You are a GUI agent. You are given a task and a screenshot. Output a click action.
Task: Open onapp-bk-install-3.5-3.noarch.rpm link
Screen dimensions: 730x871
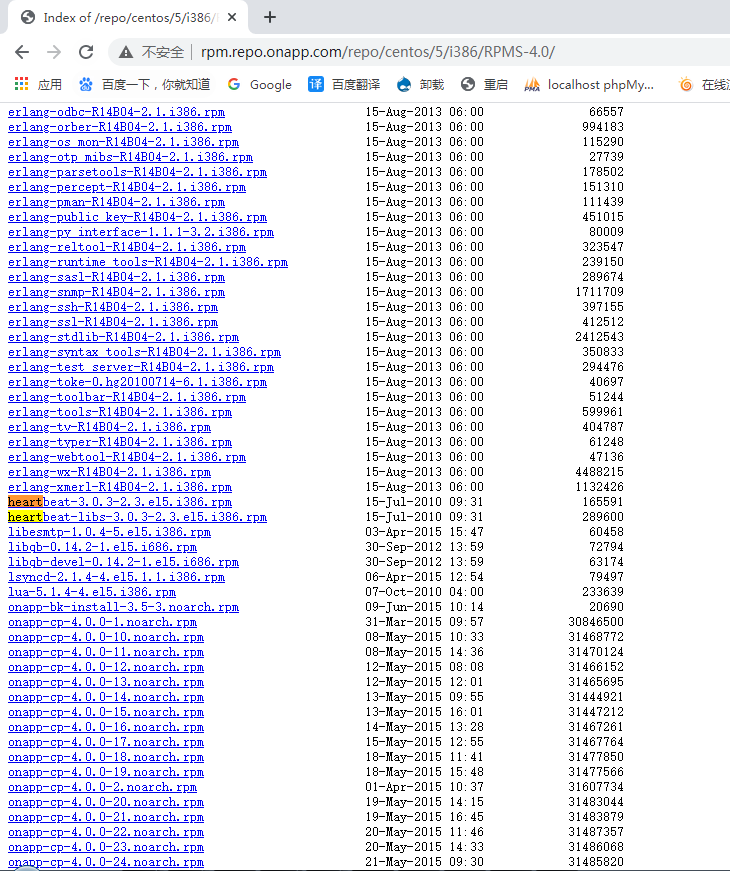pos(123,607)
